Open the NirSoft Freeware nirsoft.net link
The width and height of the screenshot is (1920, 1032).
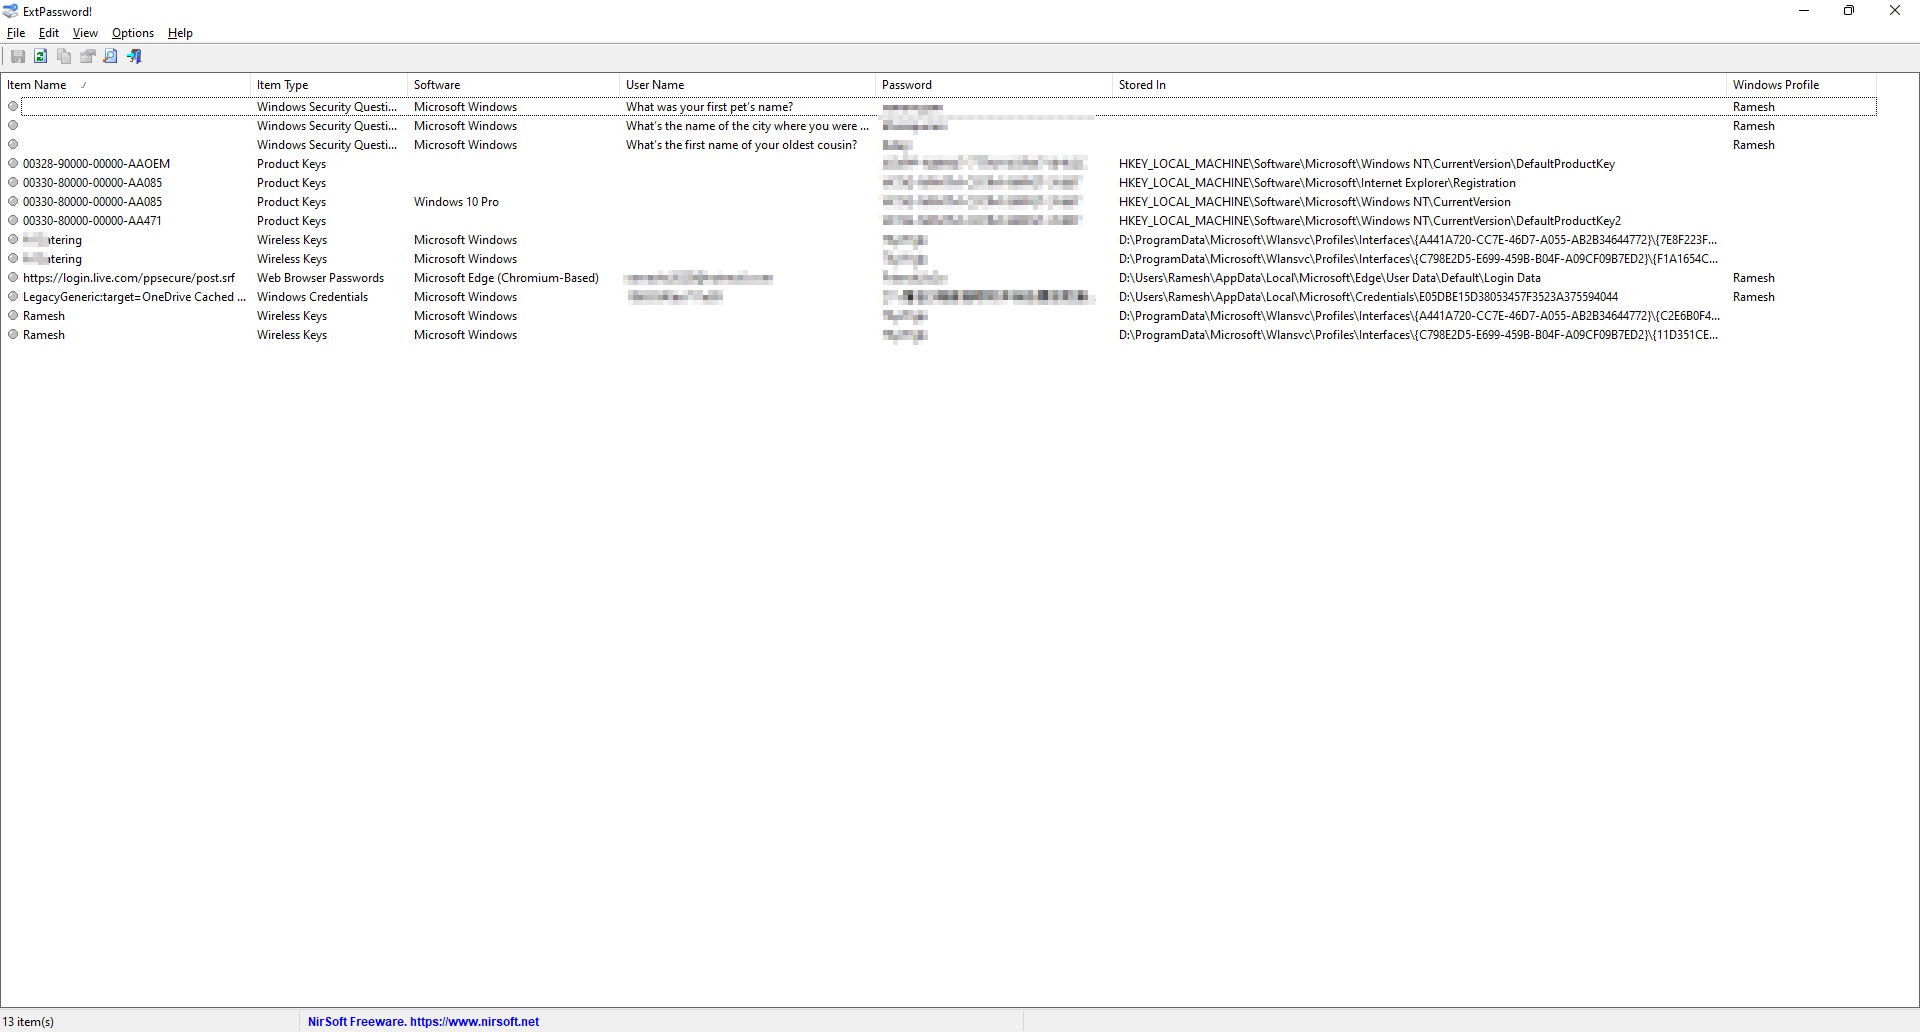point(423,1022)
